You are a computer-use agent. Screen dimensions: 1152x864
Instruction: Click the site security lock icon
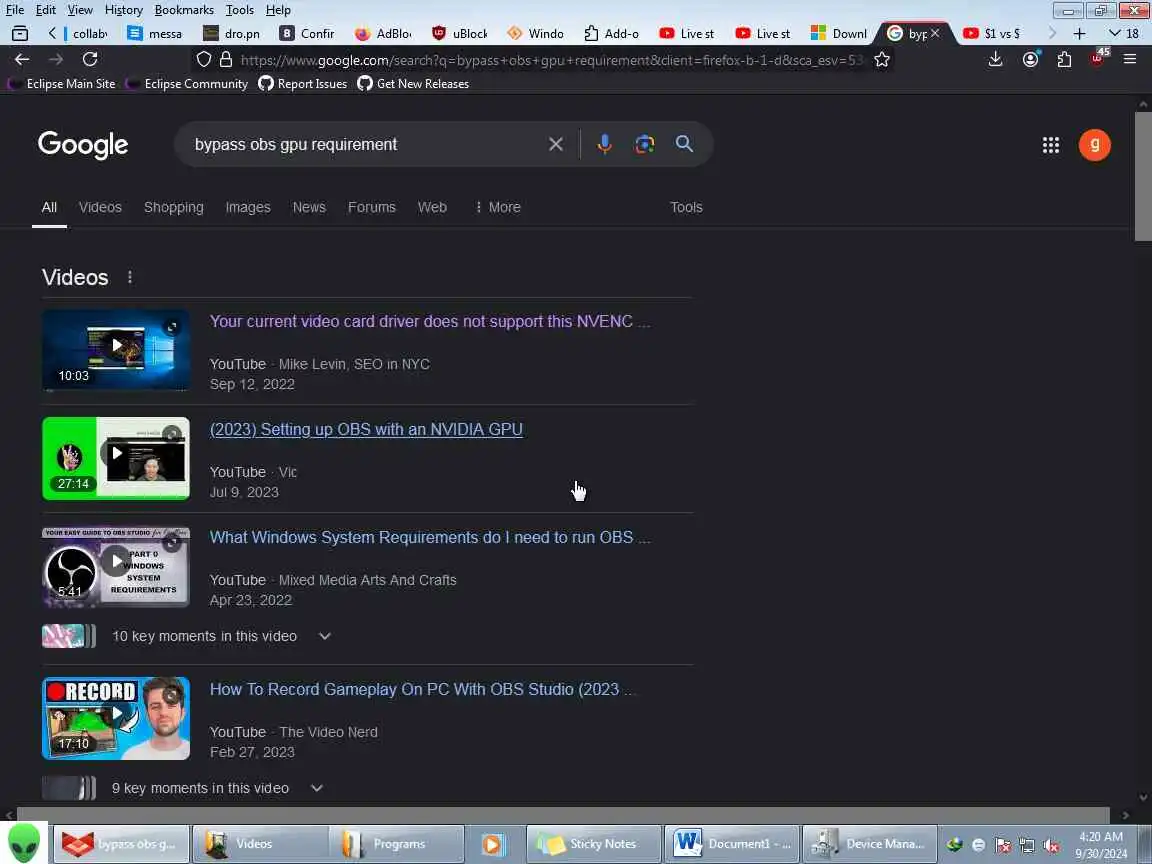click(226, 60)
